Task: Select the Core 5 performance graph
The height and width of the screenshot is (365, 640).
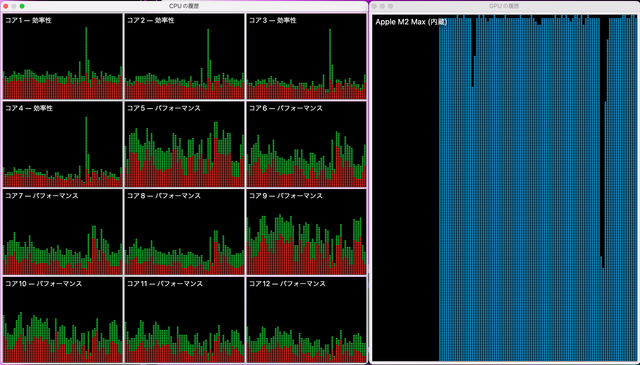Action: 184,144
